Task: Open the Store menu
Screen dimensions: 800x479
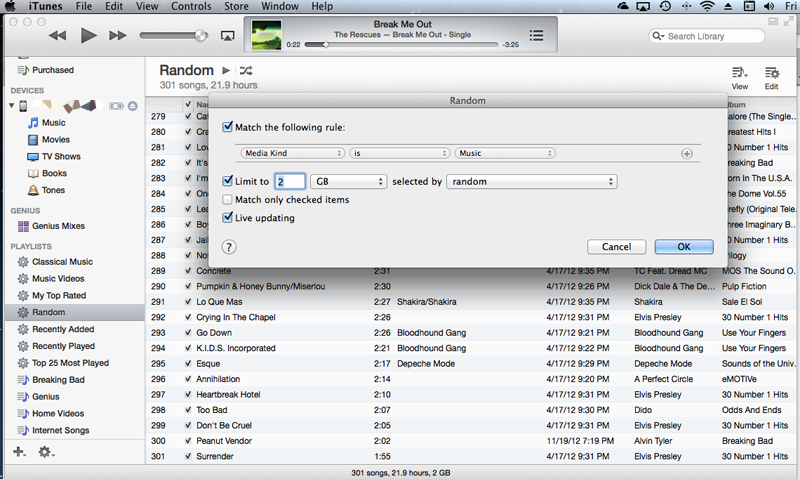Action: point(236,6)
